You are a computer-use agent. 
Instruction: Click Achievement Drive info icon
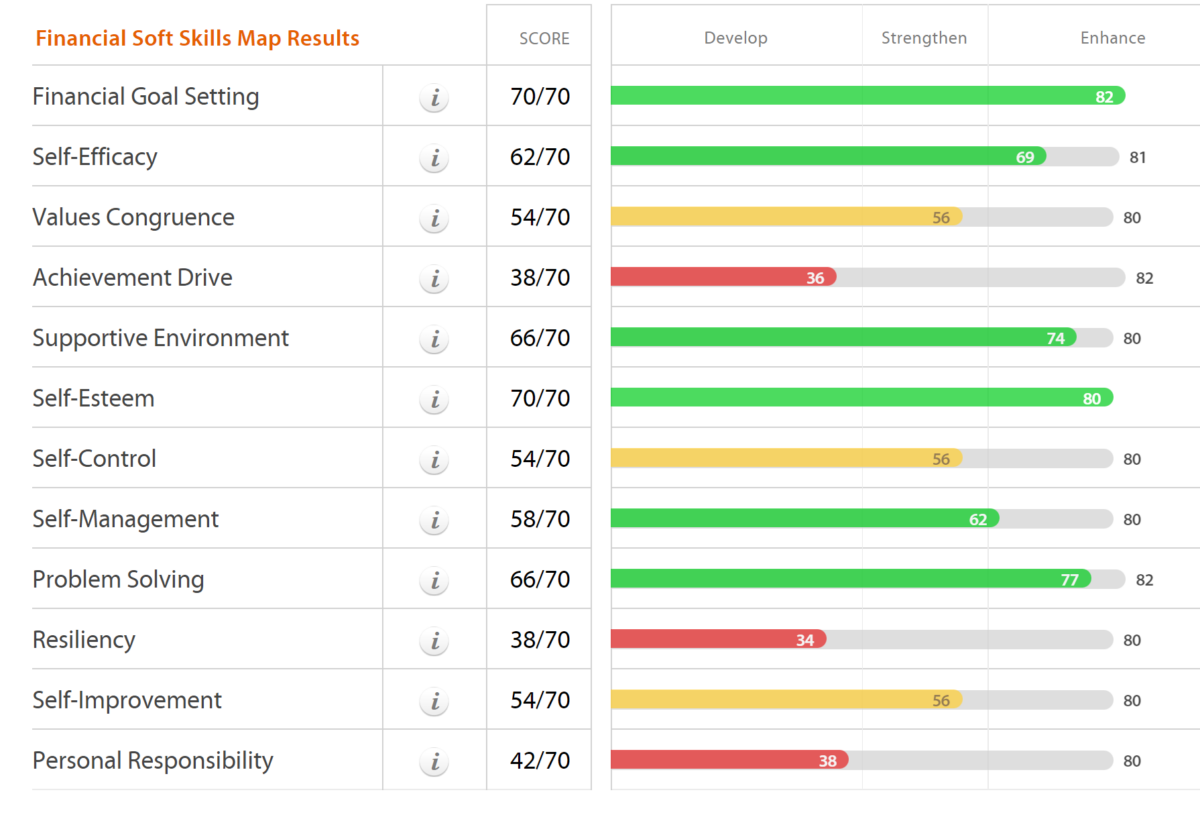coord(434,279)
